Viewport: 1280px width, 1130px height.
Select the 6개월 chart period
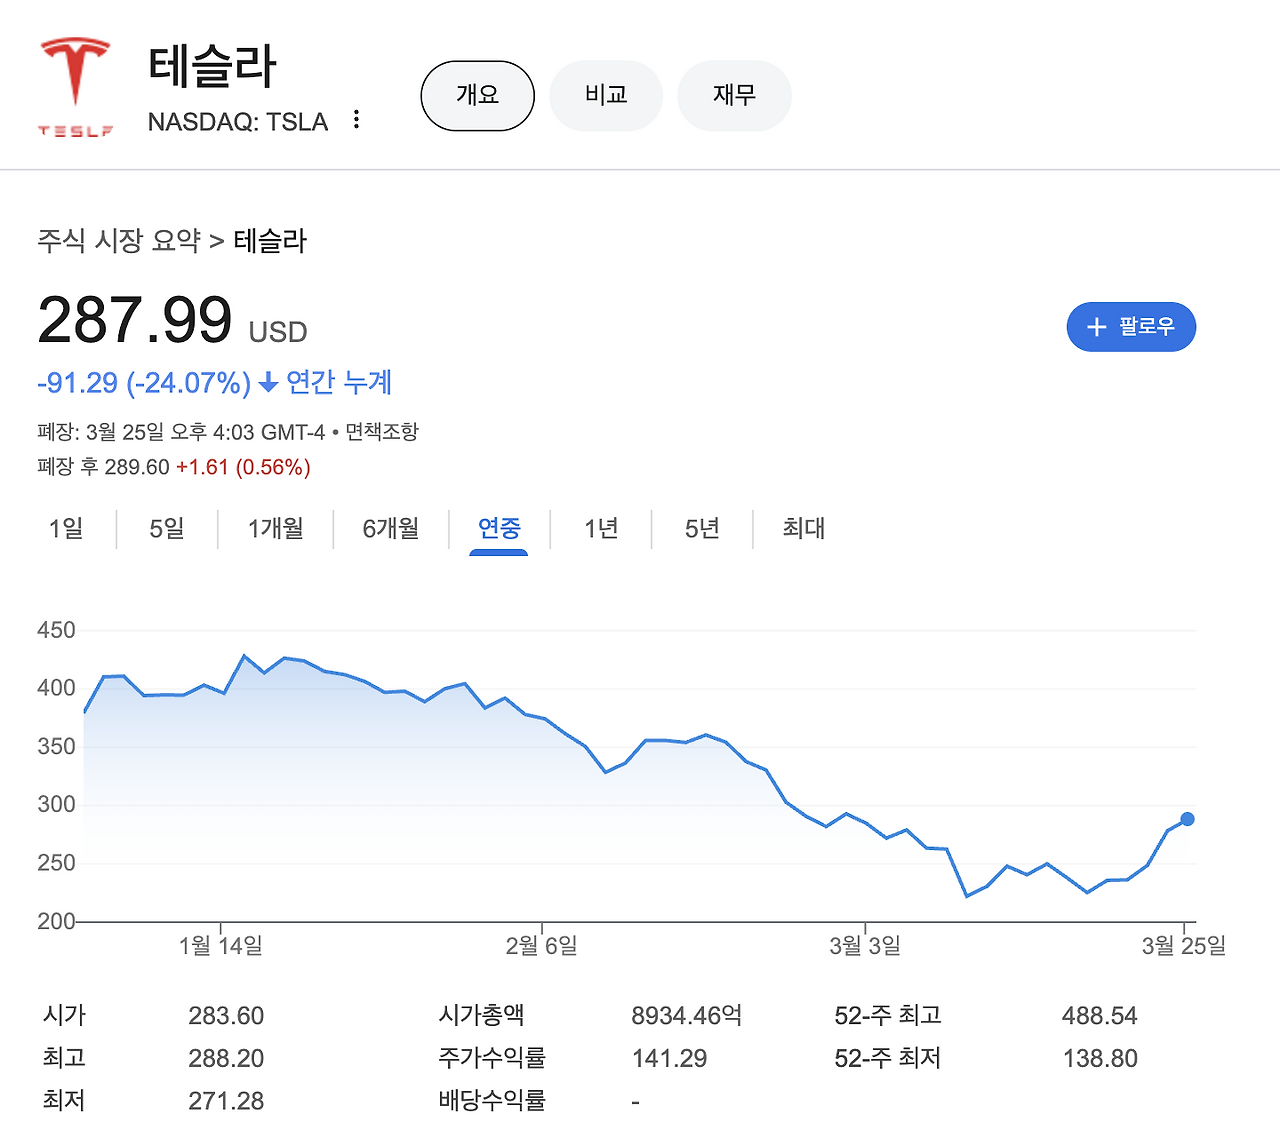coord(389,529)
